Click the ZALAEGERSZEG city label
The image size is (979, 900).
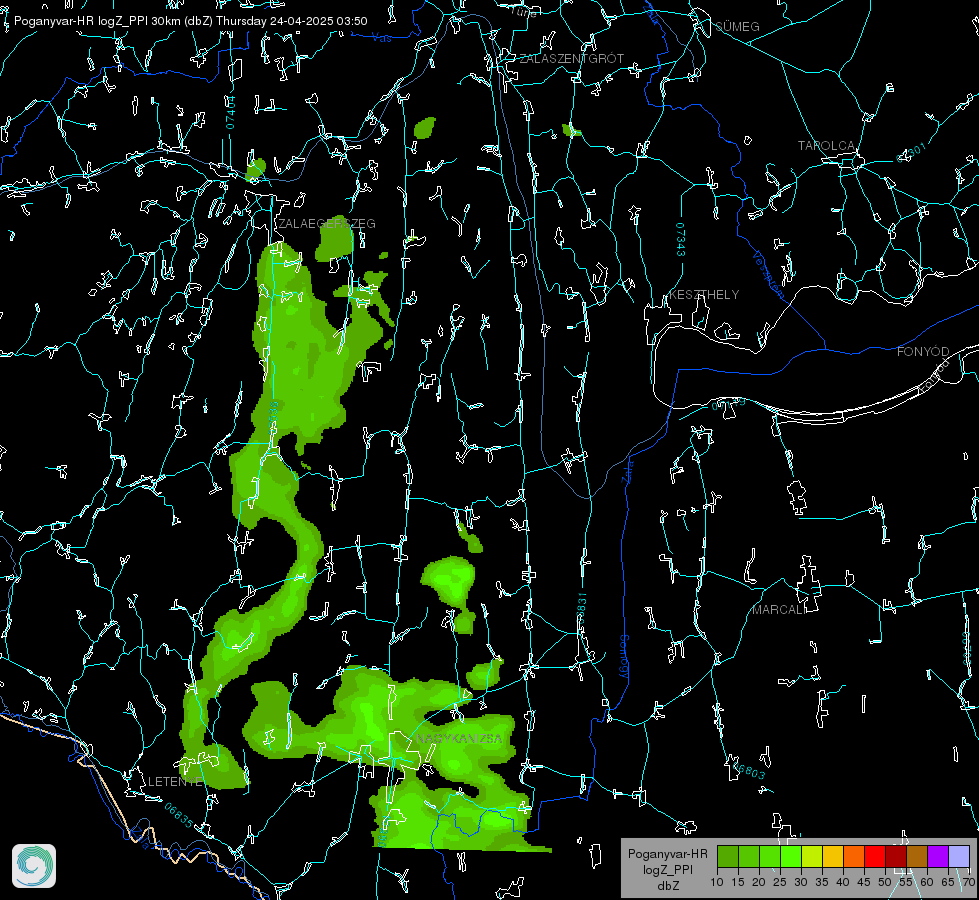pos(327,224)
